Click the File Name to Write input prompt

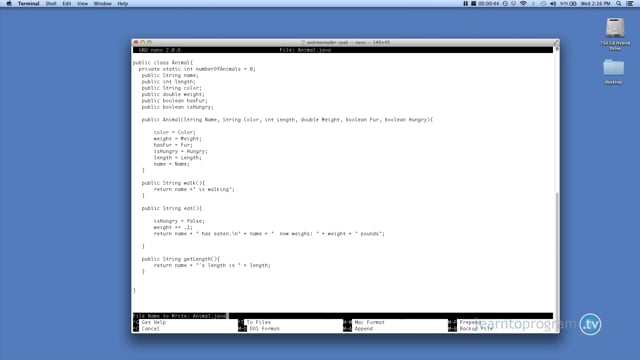coord(180,316)
